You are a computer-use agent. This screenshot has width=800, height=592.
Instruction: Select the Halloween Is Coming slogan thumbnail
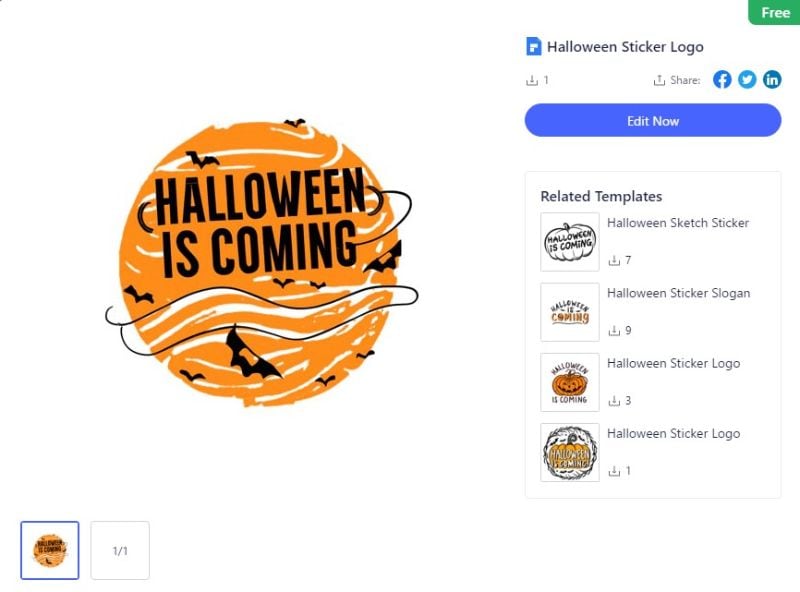(x=570, y=312)
